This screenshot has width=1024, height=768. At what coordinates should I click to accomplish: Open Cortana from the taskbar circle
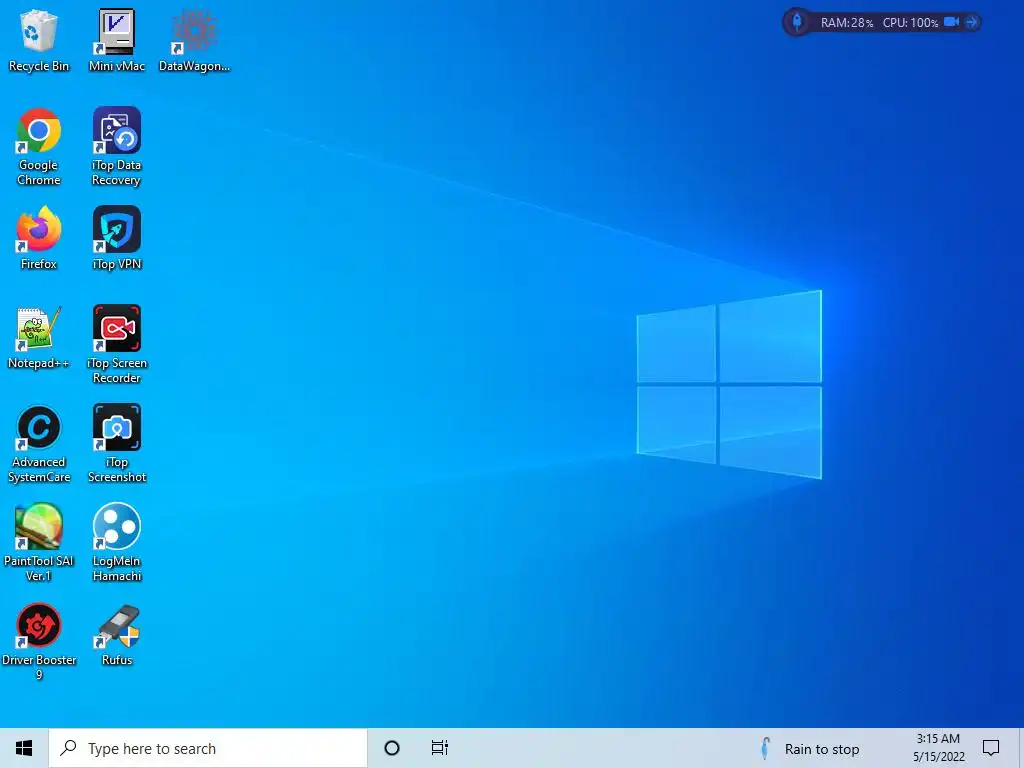click(392, 748)
